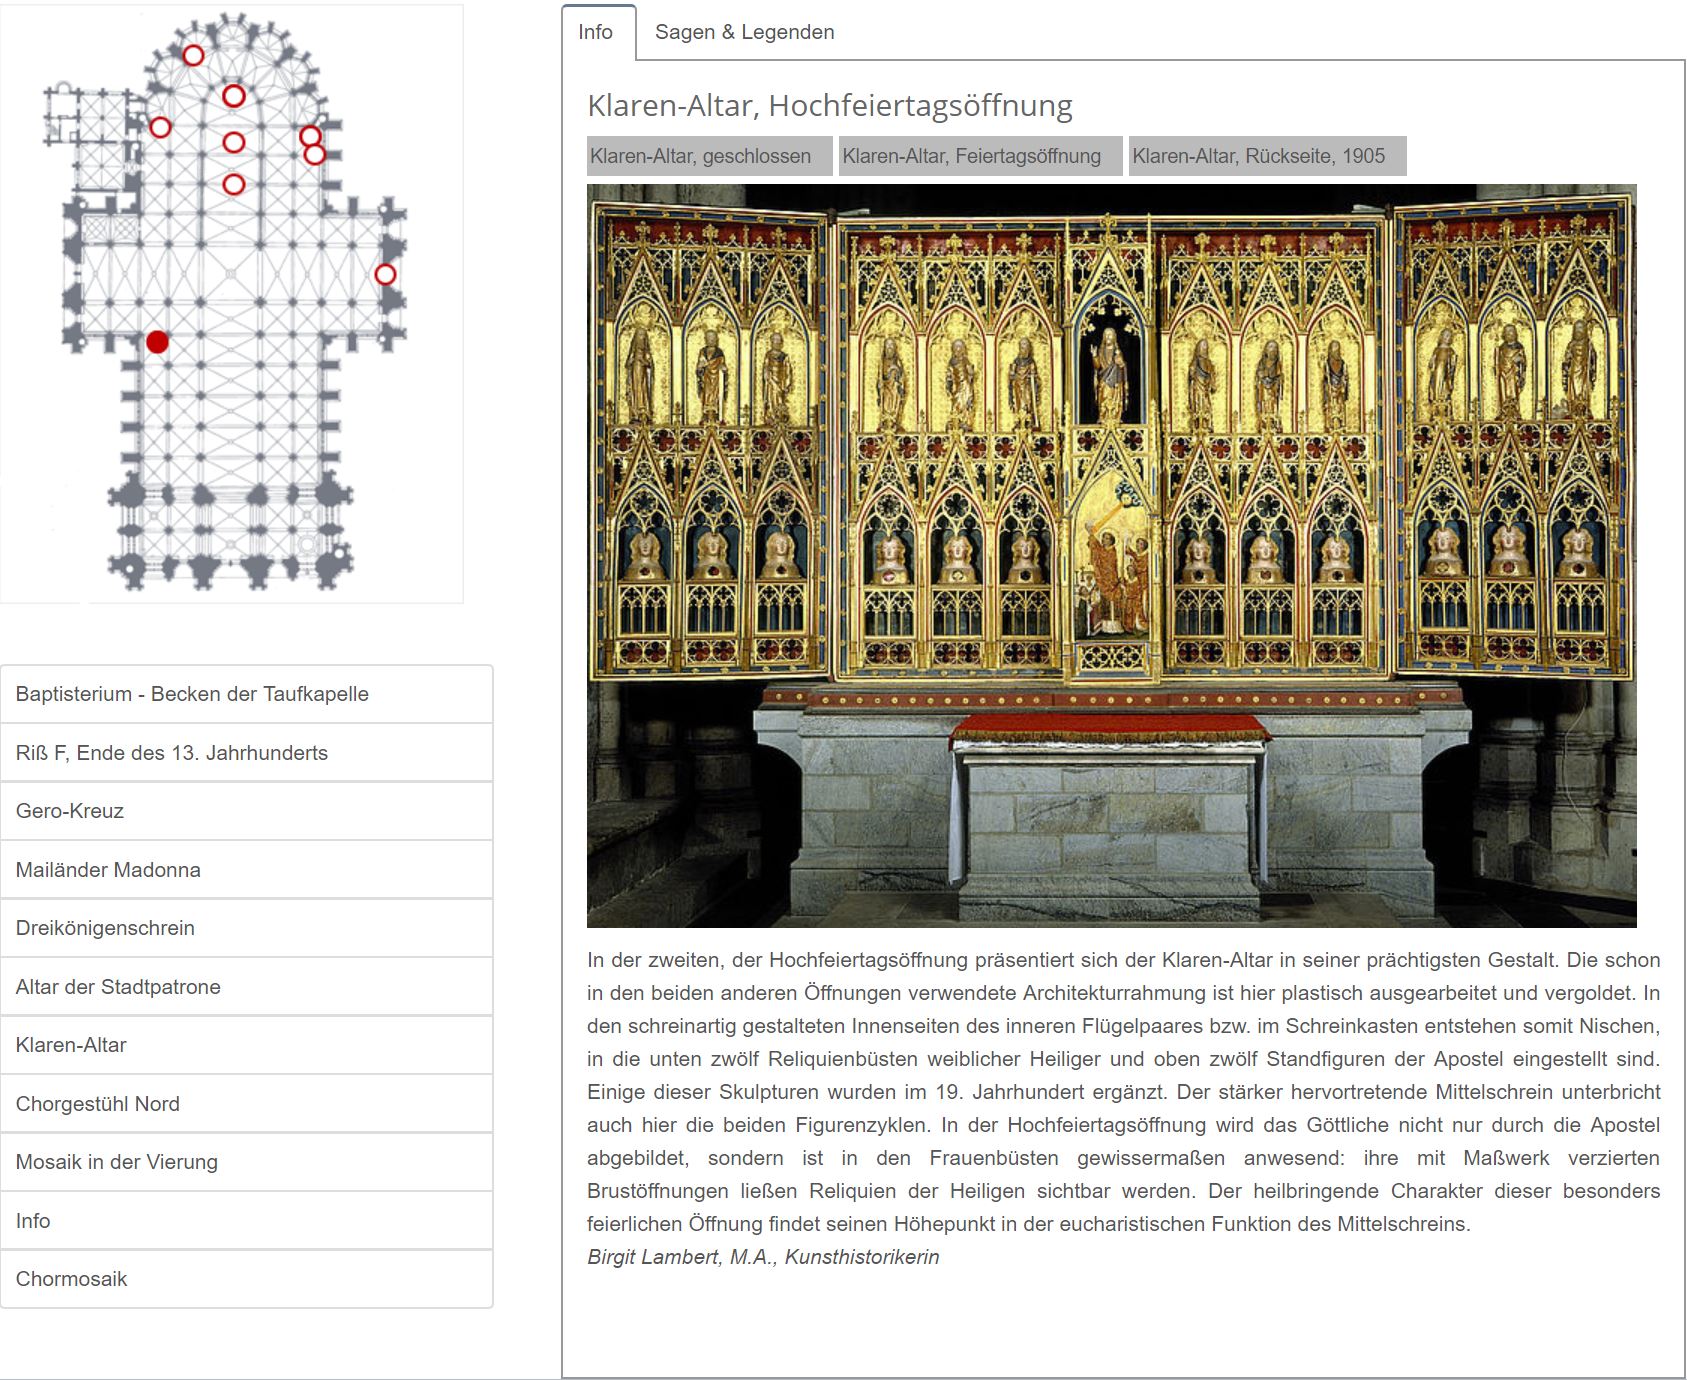The height and width of the screenshot is (1380, 1687).
Task: Select the topmost hollow marker in the apse
Action: point(193,55)
